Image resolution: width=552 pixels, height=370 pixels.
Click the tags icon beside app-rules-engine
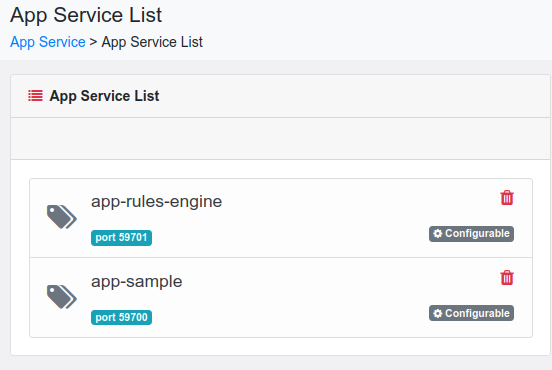pos(62,217)
